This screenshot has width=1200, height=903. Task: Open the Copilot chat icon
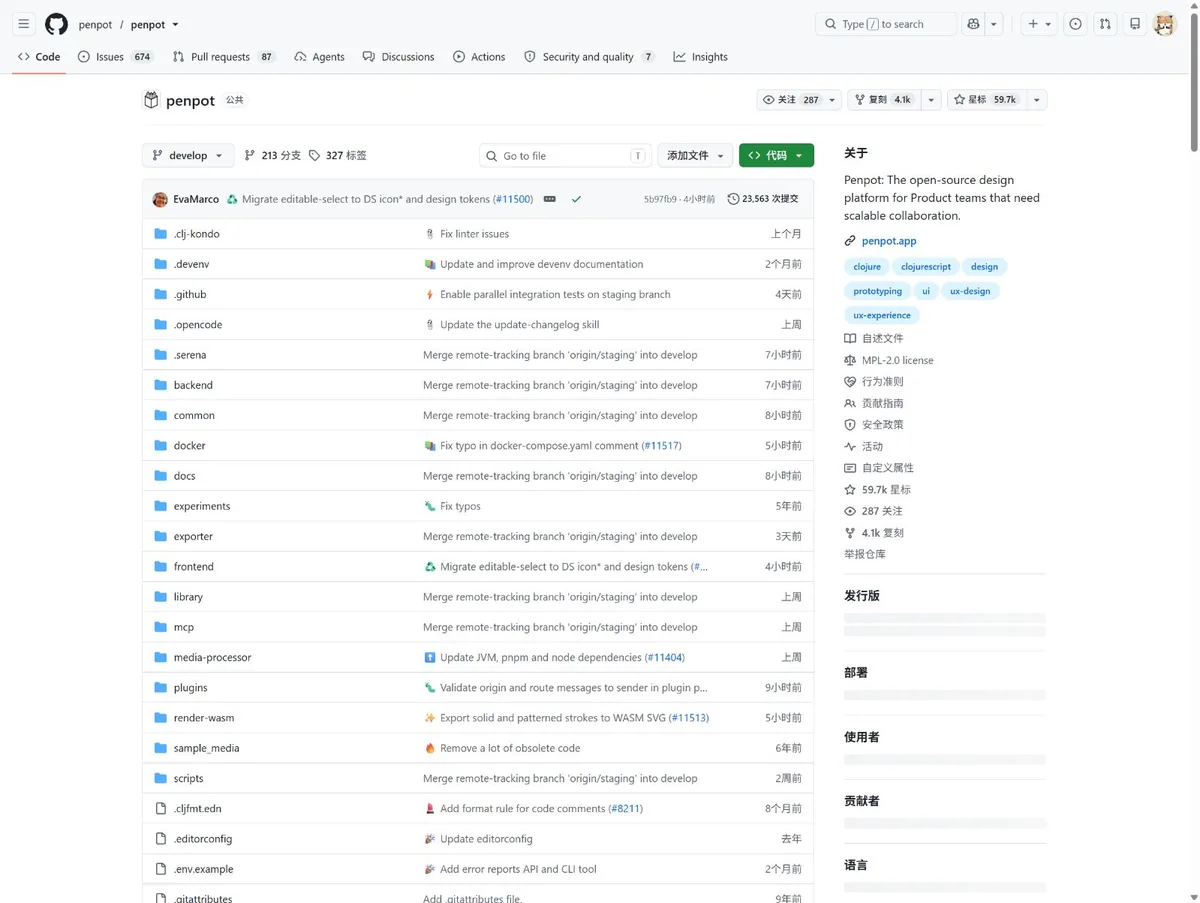(x=973, y=24)
